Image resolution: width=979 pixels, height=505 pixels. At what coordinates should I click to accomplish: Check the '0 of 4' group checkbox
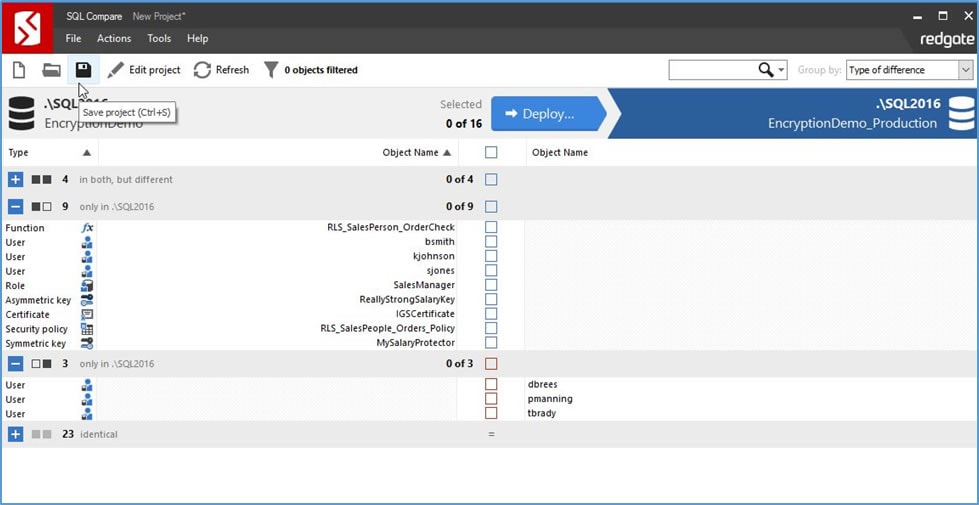491,180
